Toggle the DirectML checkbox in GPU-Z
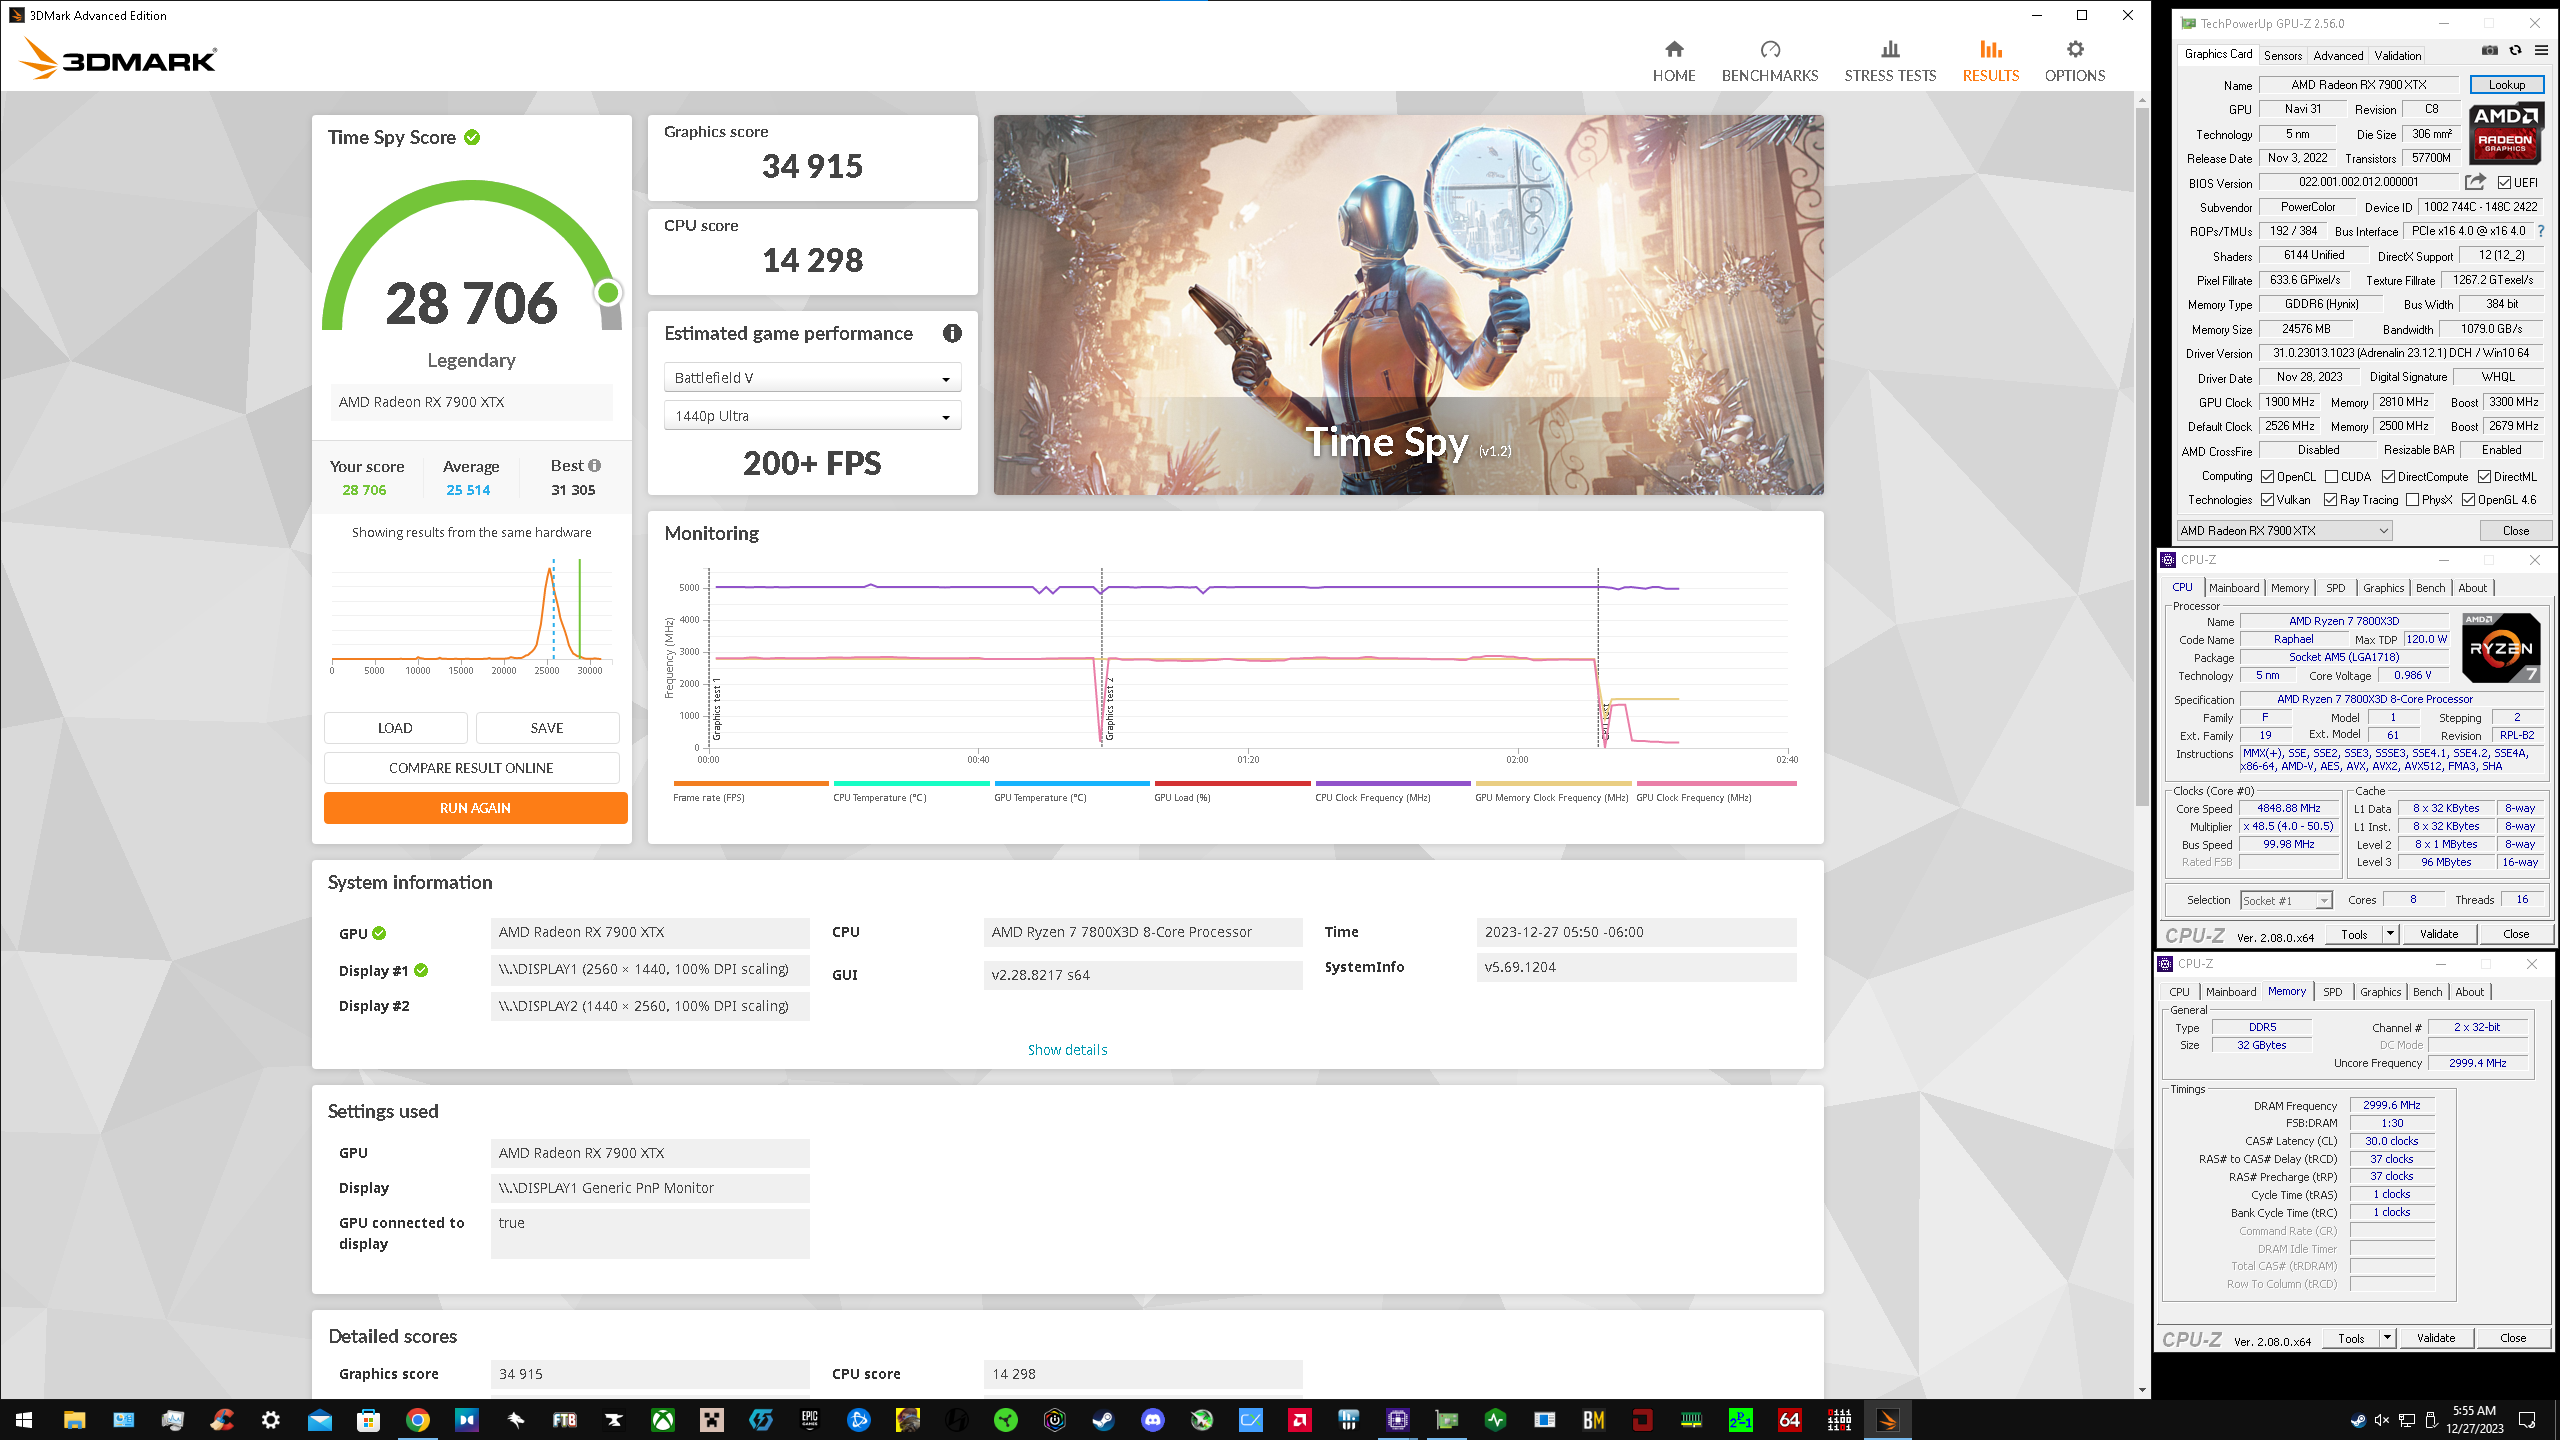The width and height of the screenshot is (2560, 1440). click(2484, 477)
